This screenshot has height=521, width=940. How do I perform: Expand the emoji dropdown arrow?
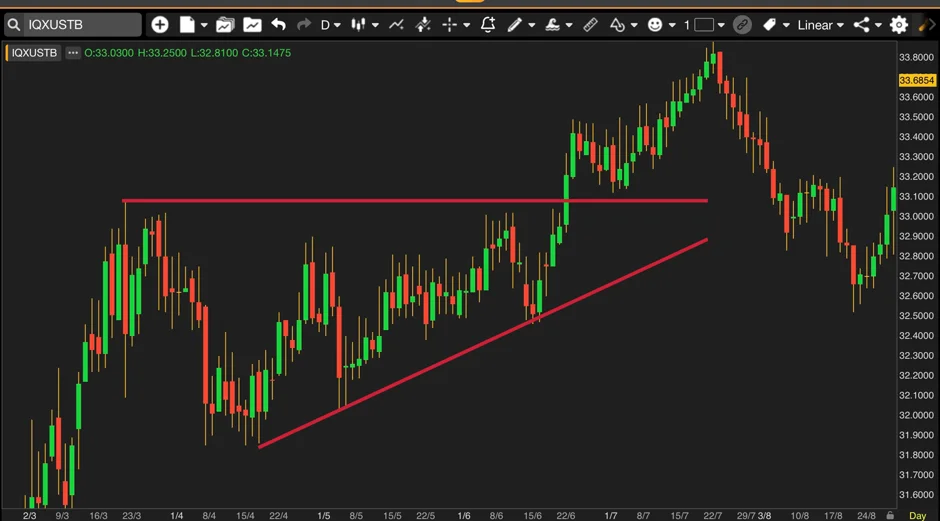pos(672,25)
